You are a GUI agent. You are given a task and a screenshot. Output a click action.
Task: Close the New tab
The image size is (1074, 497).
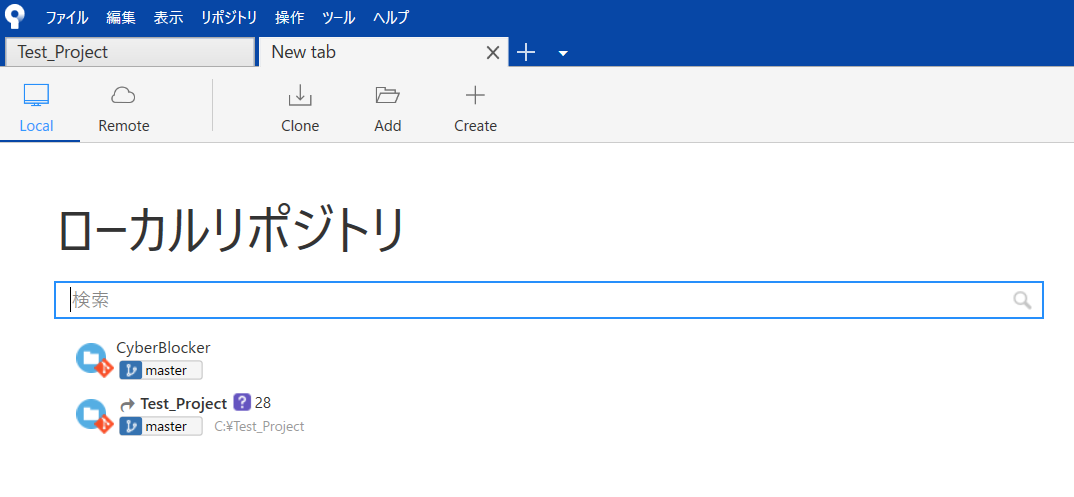[x=492, y=53]
